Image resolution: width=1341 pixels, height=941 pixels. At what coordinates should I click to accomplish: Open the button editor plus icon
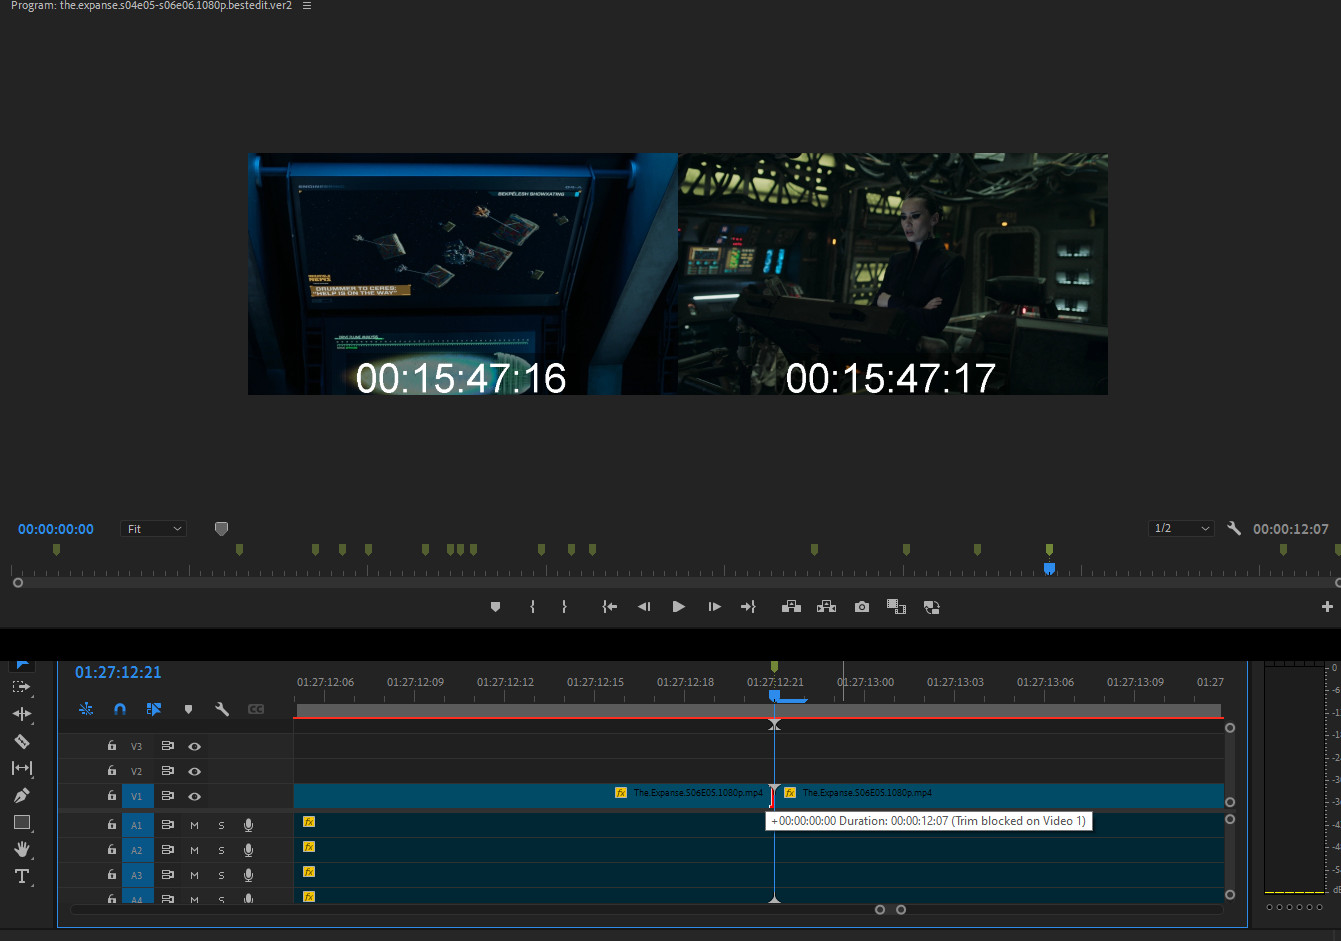pos(1327,607)
